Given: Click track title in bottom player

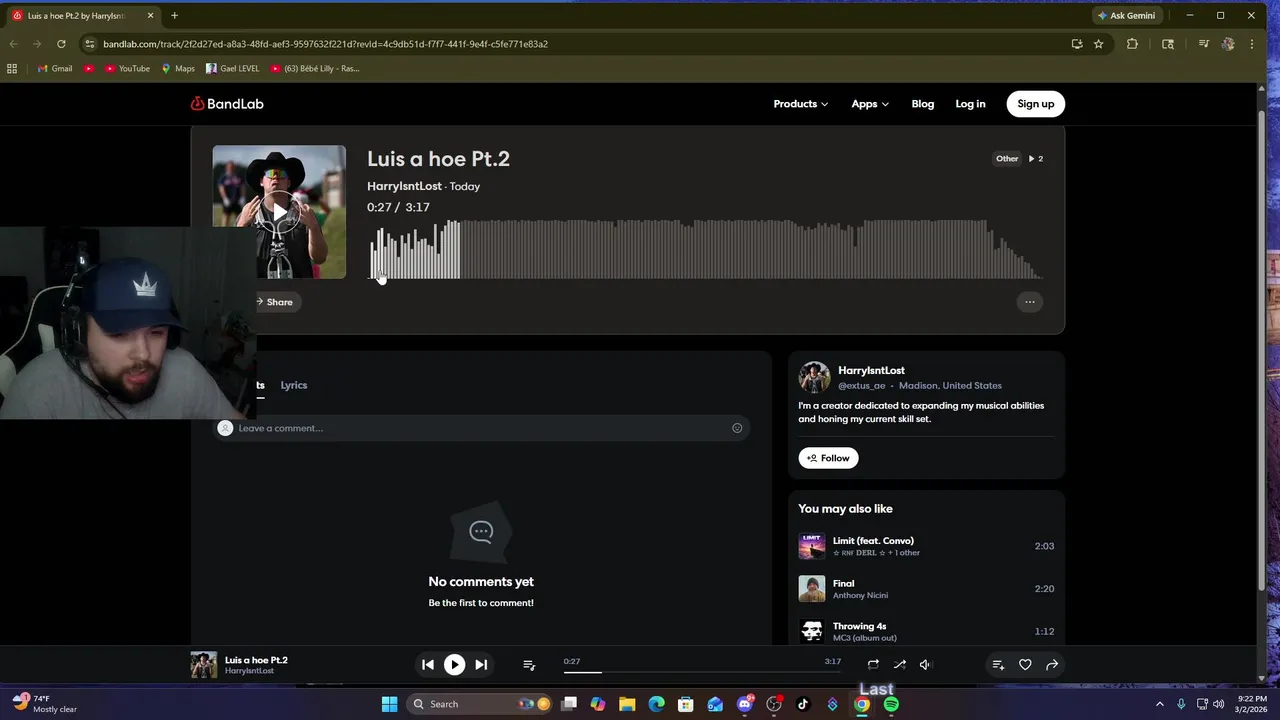Looking at the screenshot, I should [x=256, y=660].
